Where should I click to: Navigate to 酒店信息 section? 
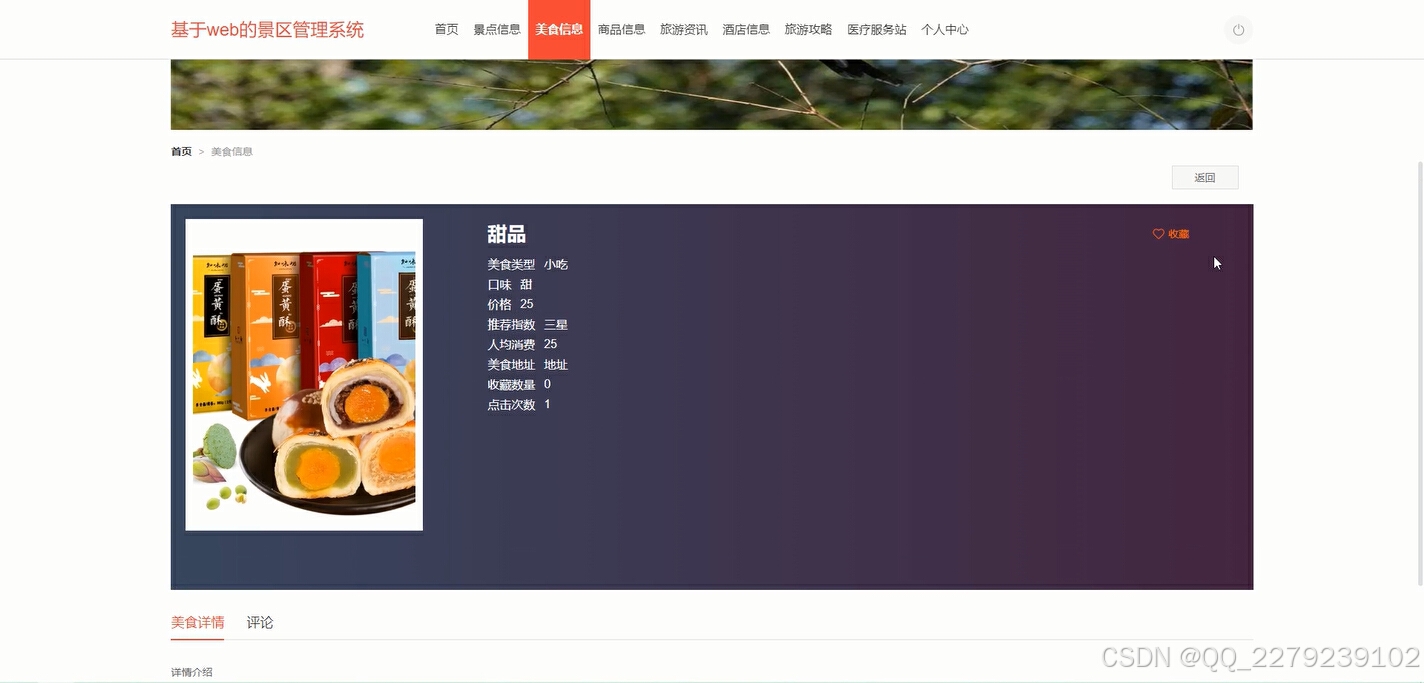coord(746,29)
